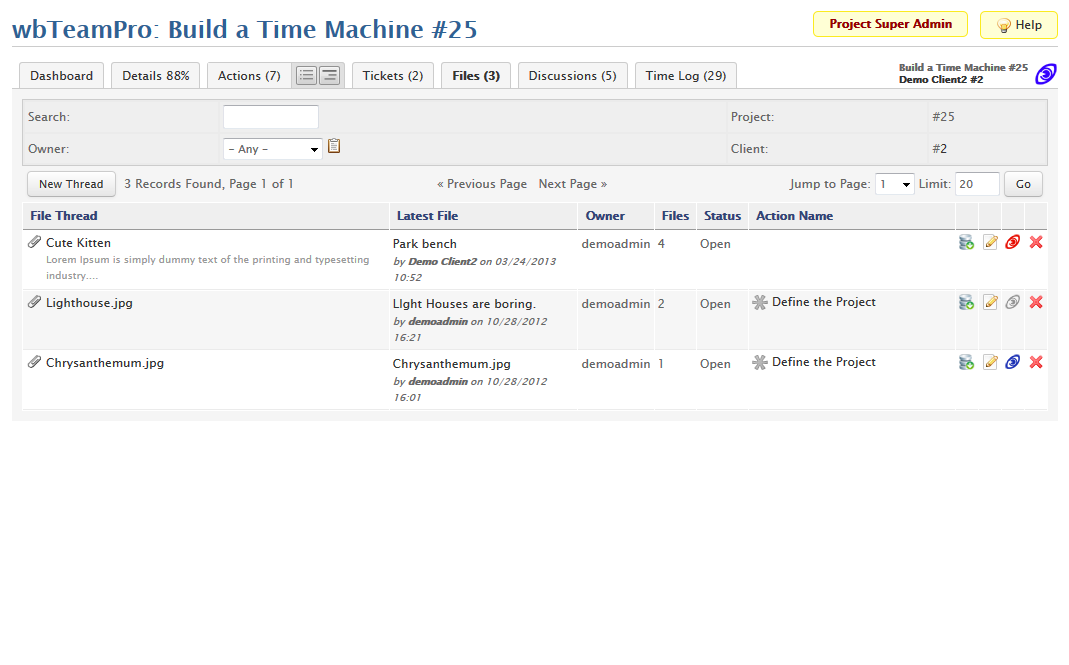
Task: Sort by File Thread column header
Action: [64, 216]
